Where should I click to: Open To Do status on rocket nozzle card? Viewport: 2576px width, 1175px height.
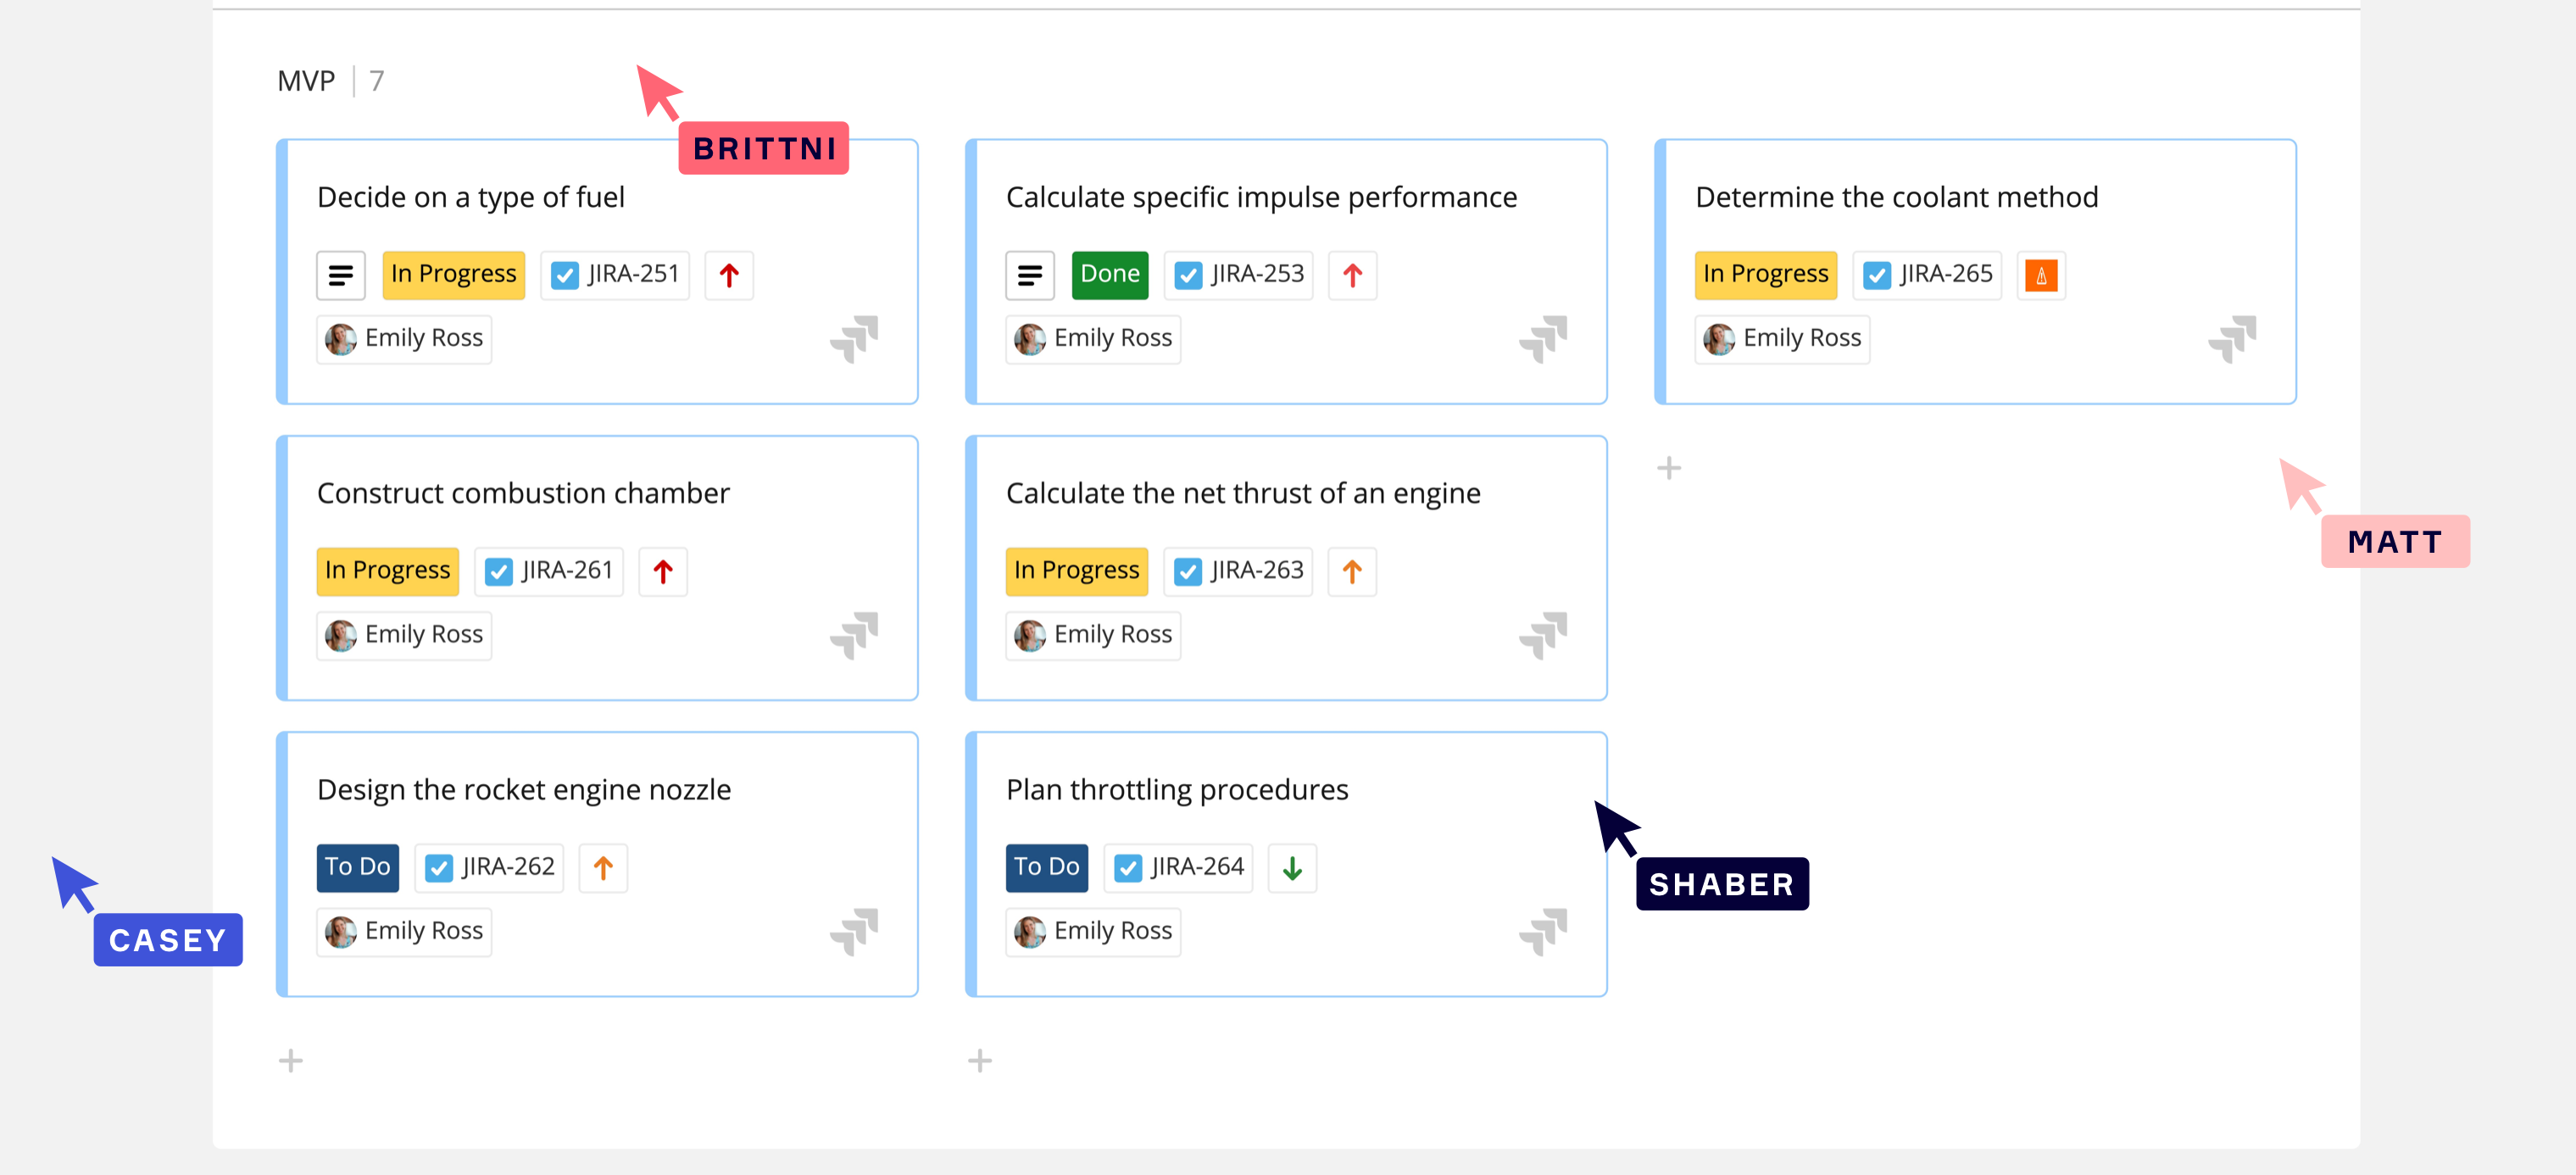[357, 868]
